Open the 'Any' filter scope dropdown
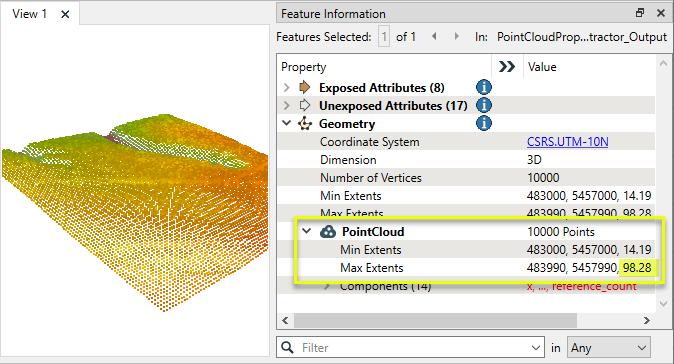The image size is (674, 364). pyautogui.click(x=609, y=347)
